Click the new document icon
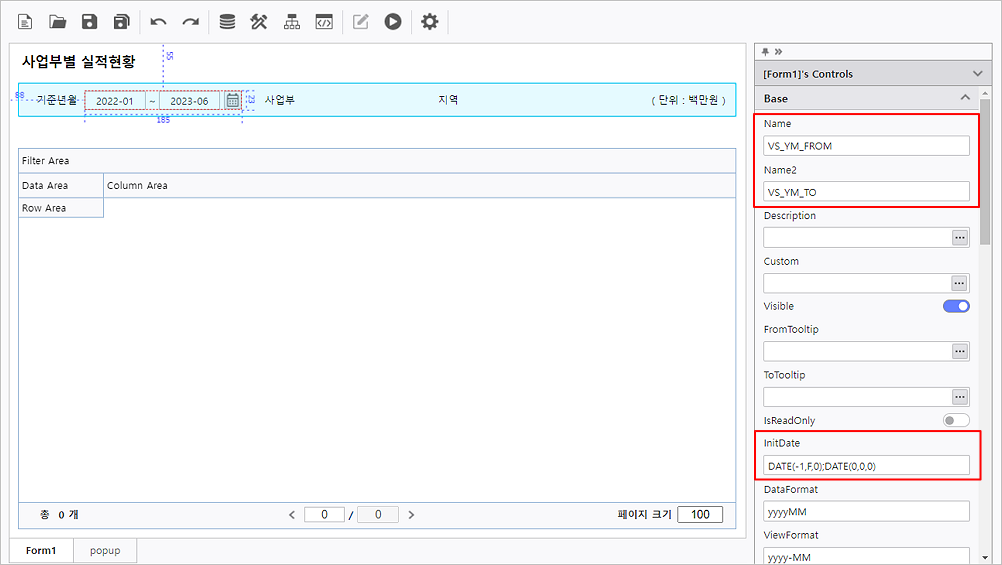Screen dimensions: 1002x565 25,21
